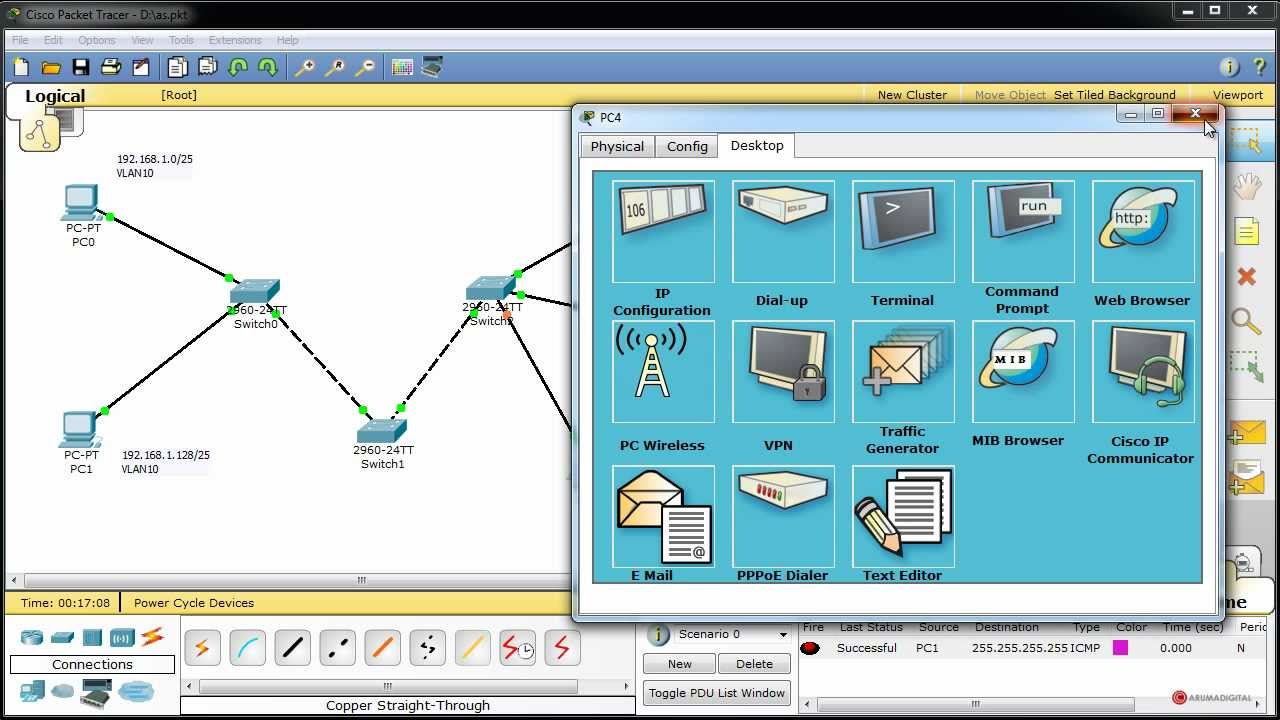Click Set Tiled Background

click(1115, 95)
